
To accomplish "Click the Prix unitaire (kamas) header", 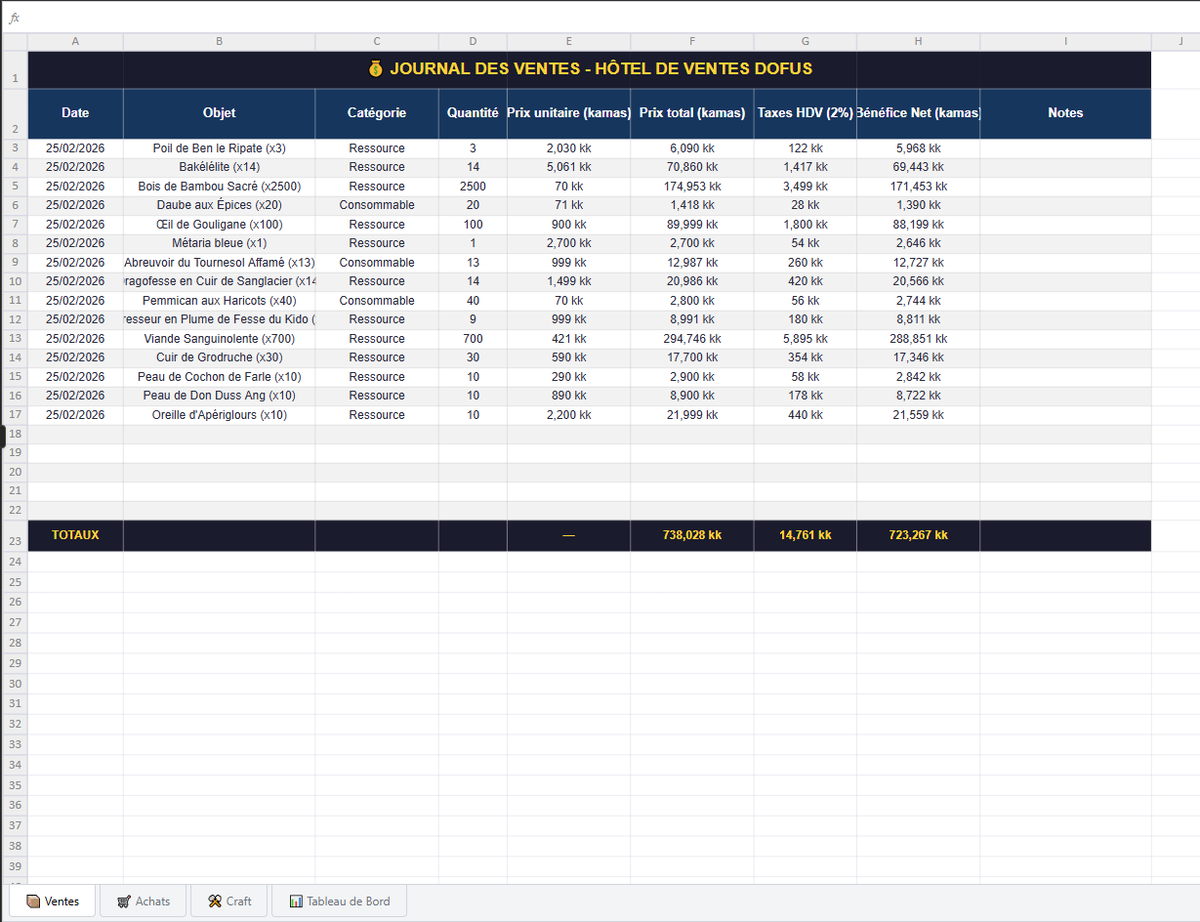I will (569, 113).
